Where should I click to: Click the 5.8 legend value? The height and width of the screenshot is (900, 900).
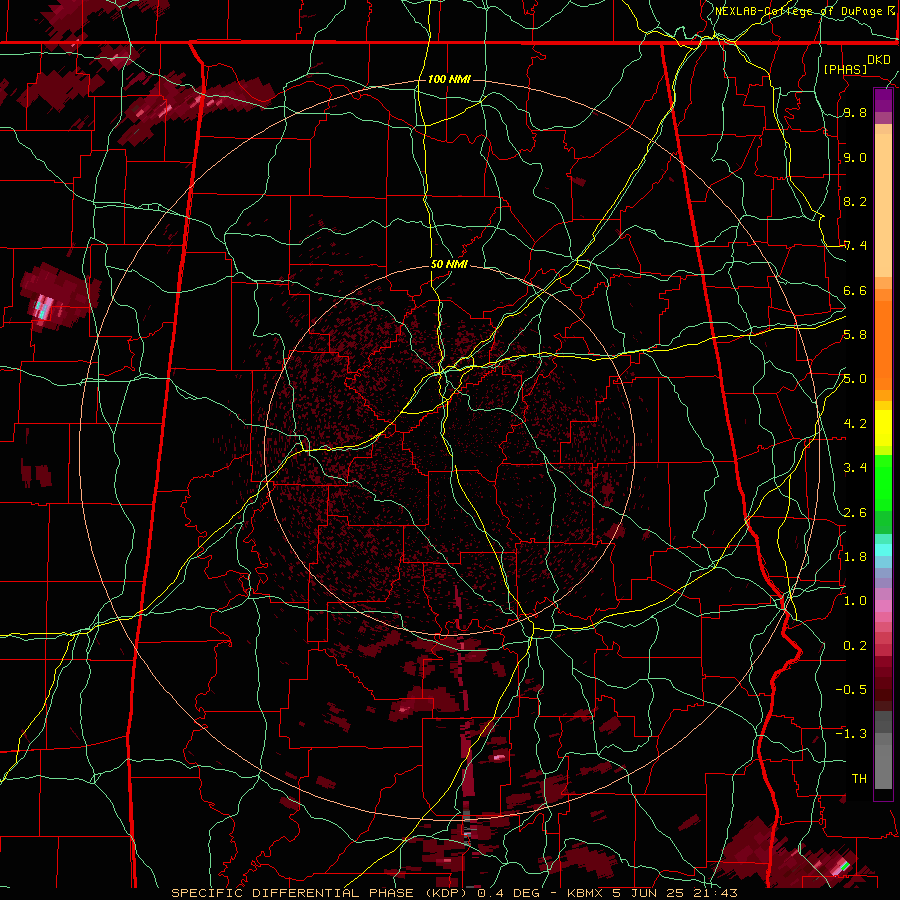(855, 335)
